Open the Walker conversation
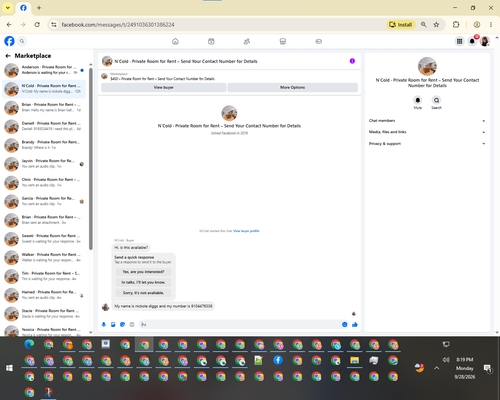This screenshot has width=500, height=400. point(44,257)
